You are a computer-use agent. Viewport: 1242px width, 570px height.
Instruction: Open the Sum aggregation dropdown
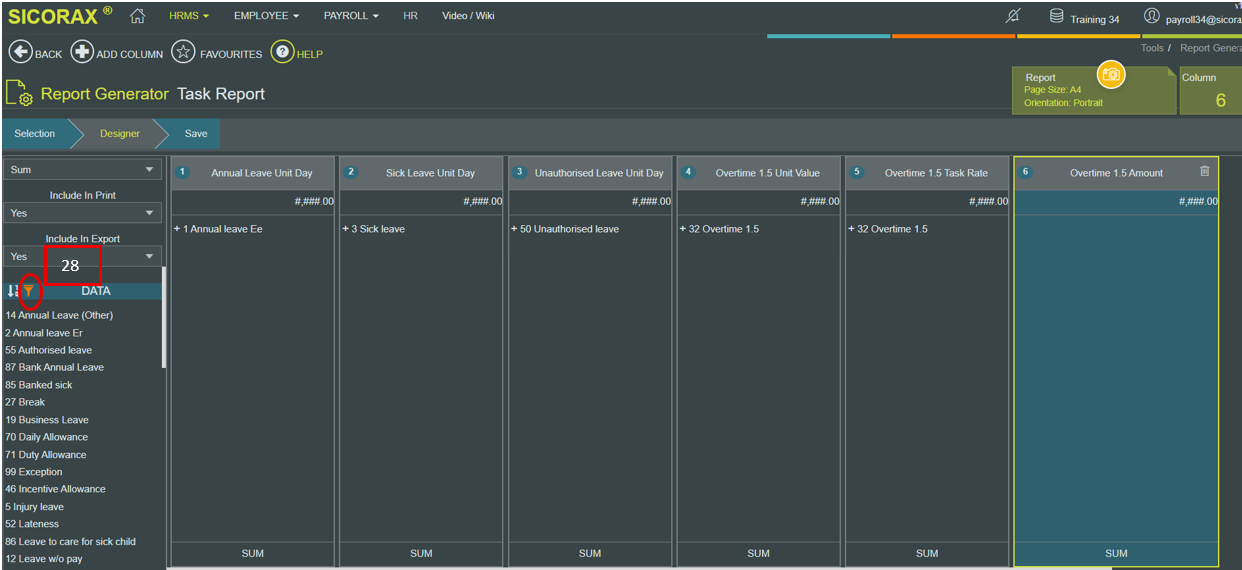[82, 170]
